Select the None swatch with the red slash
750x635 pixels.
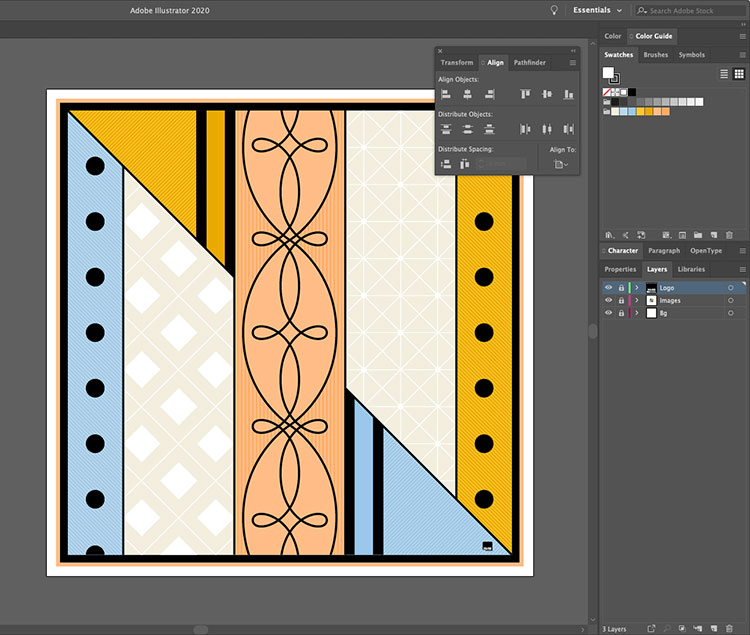point(607,92)
